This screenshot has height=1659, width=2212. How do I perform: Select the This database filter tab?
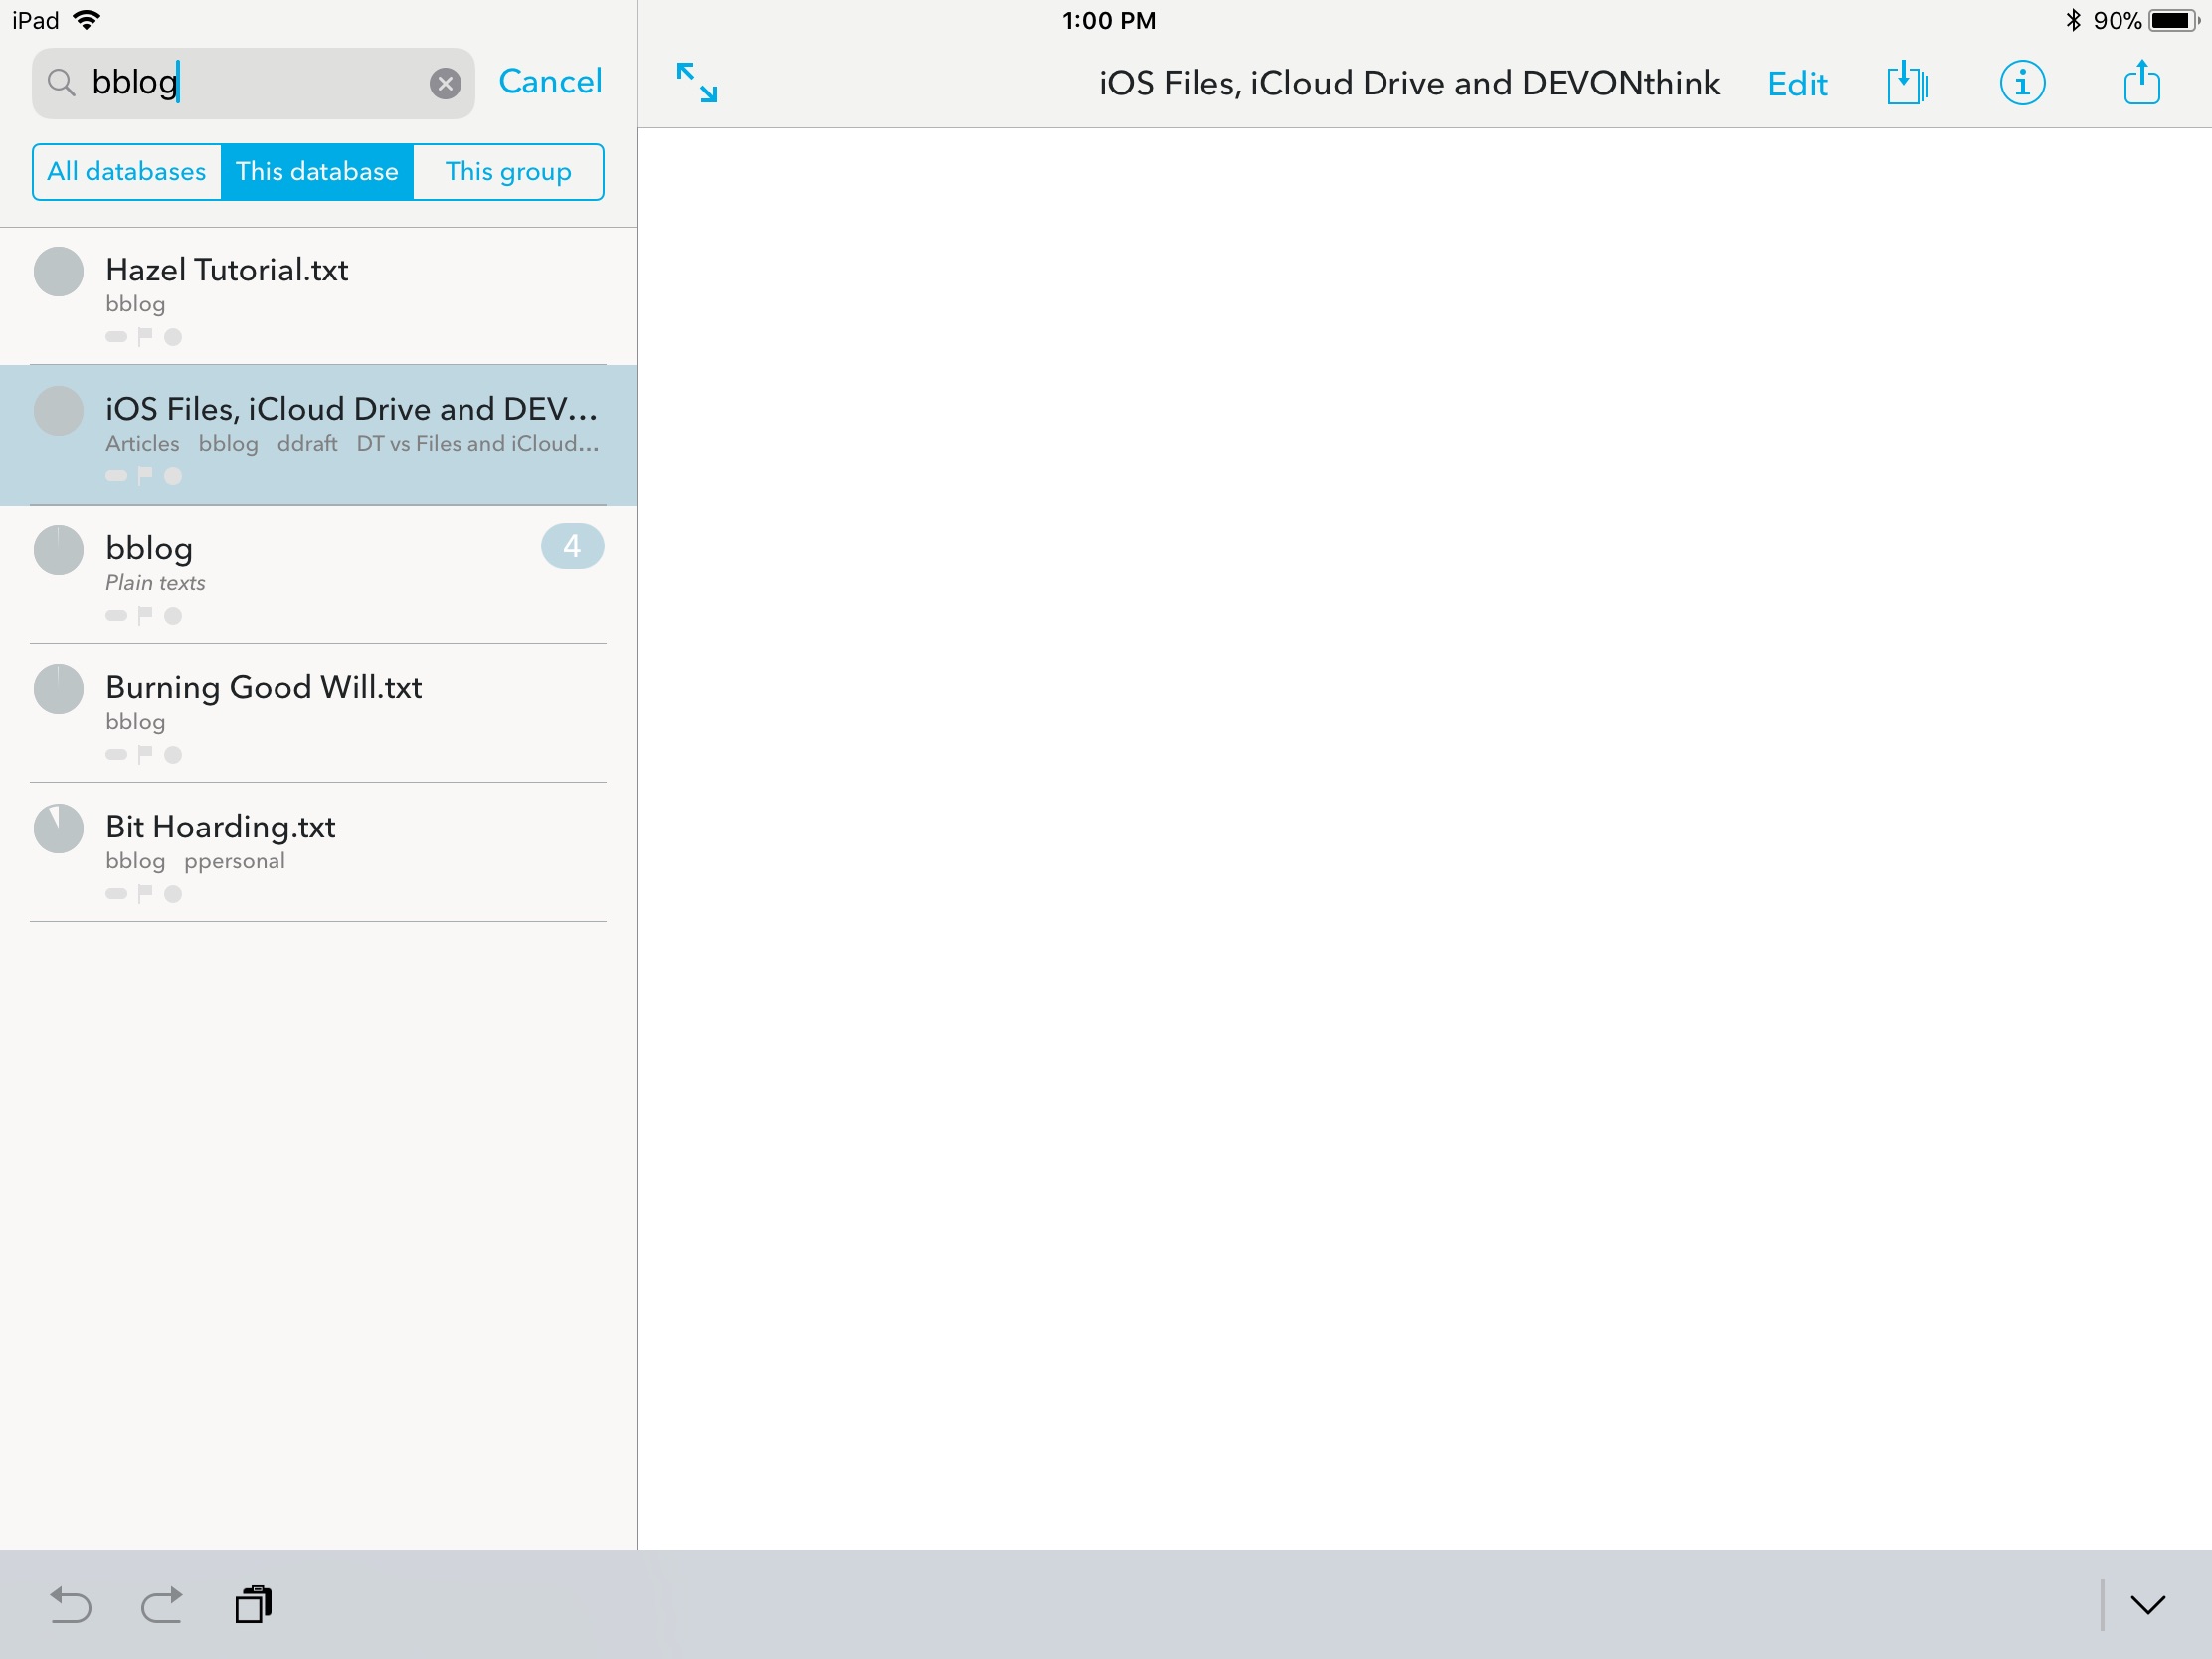tap(317, 169)
